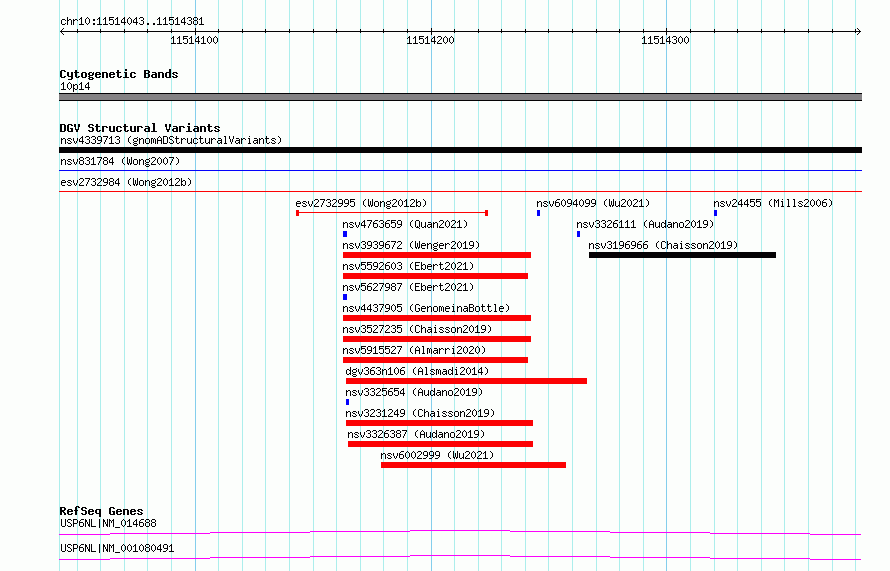The image size is (890, 571).
Task: Click the nsv3326387 (Audano2019) red bar
Action: tap(440, 444)
